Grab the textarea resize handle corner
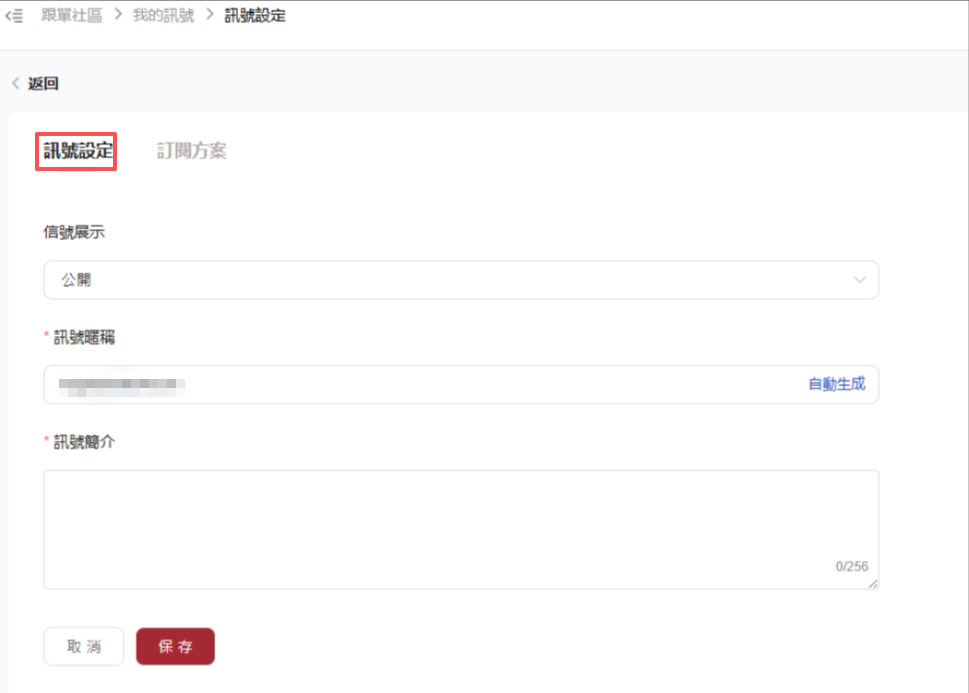This screenshot has width=969, height=693. click(873, 584)
